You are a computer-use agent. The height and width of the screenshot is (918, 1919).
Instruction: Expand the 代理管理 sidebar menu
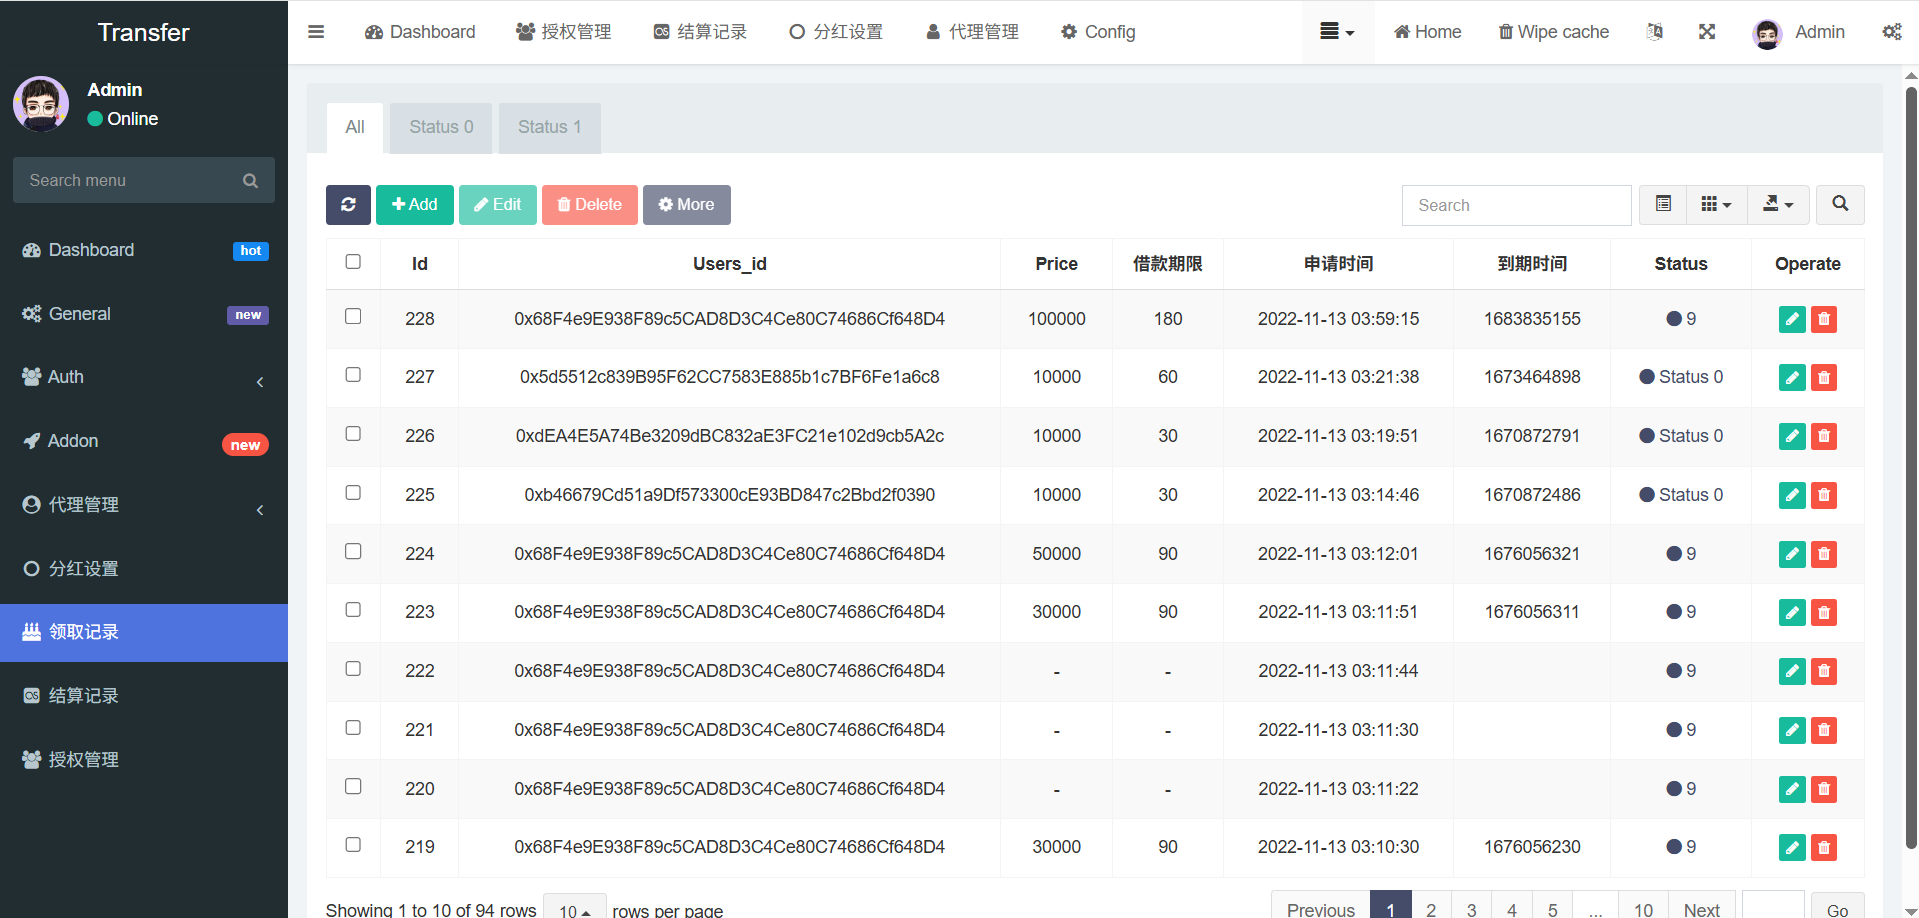tap(144, 505)
